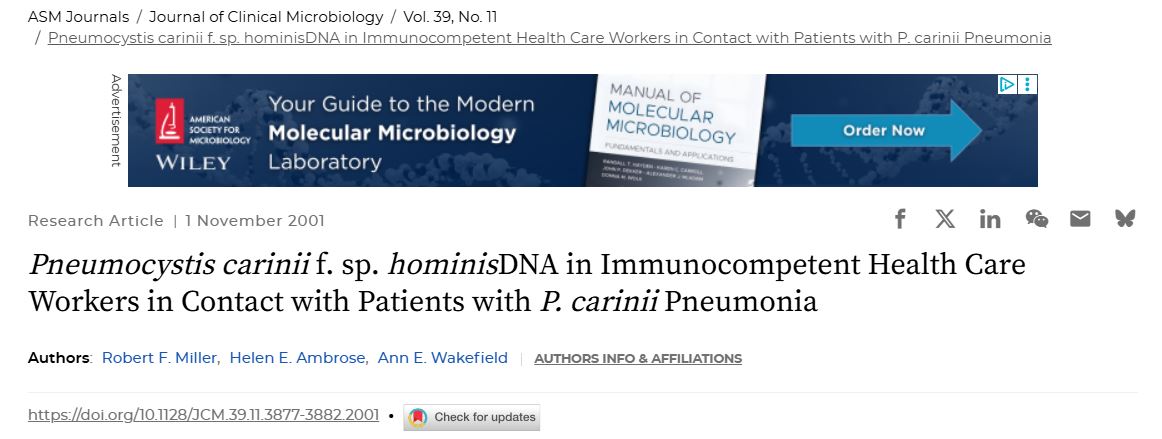This screenshot has width=1162, height=439.
Task: Open author Ann E. Wakefield
Action: point(442,358)
